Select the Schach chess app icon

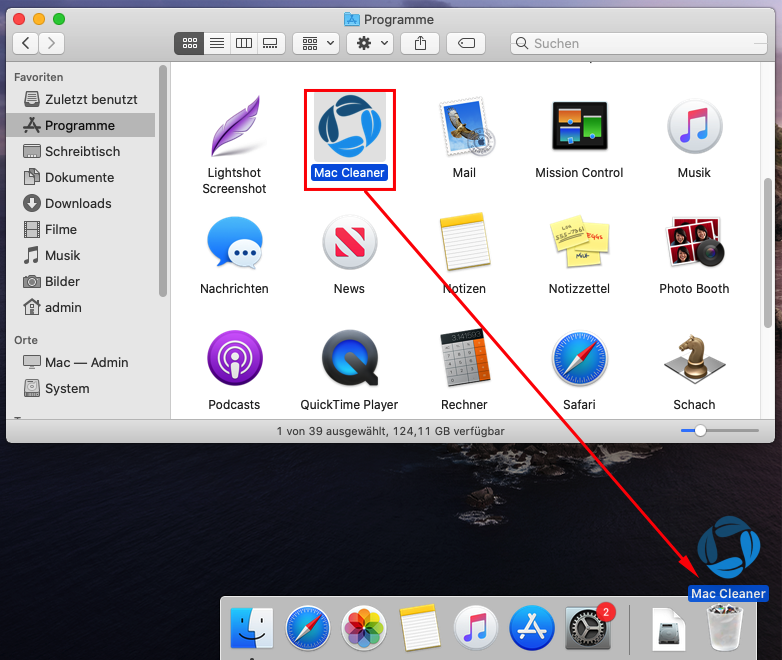[x=694, y=359]
